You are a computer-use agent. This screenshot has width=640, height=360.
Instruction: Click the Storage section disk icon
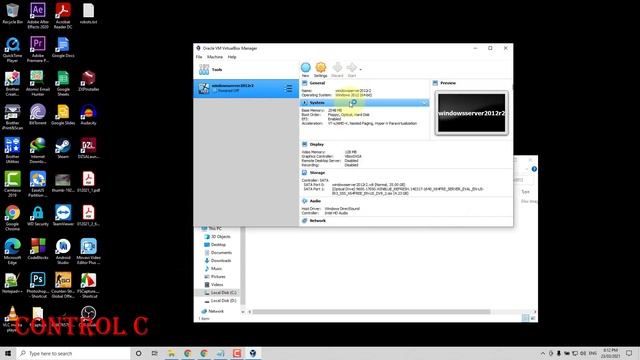point(304,173)
